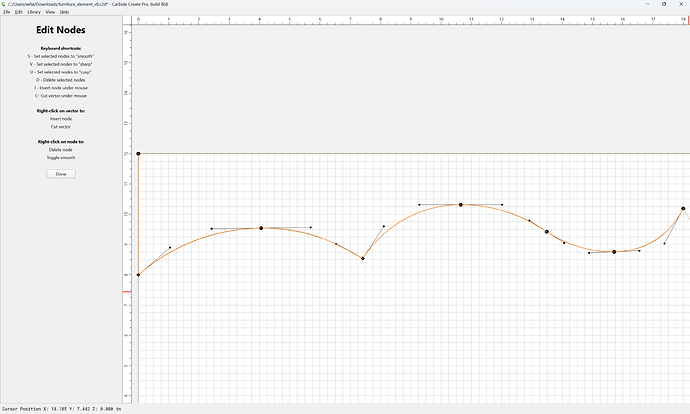Click the 'D - Delete selected nodes' text
Image resolution: width=690 pixels, height=414 pixels.
(x=61, y=80)
